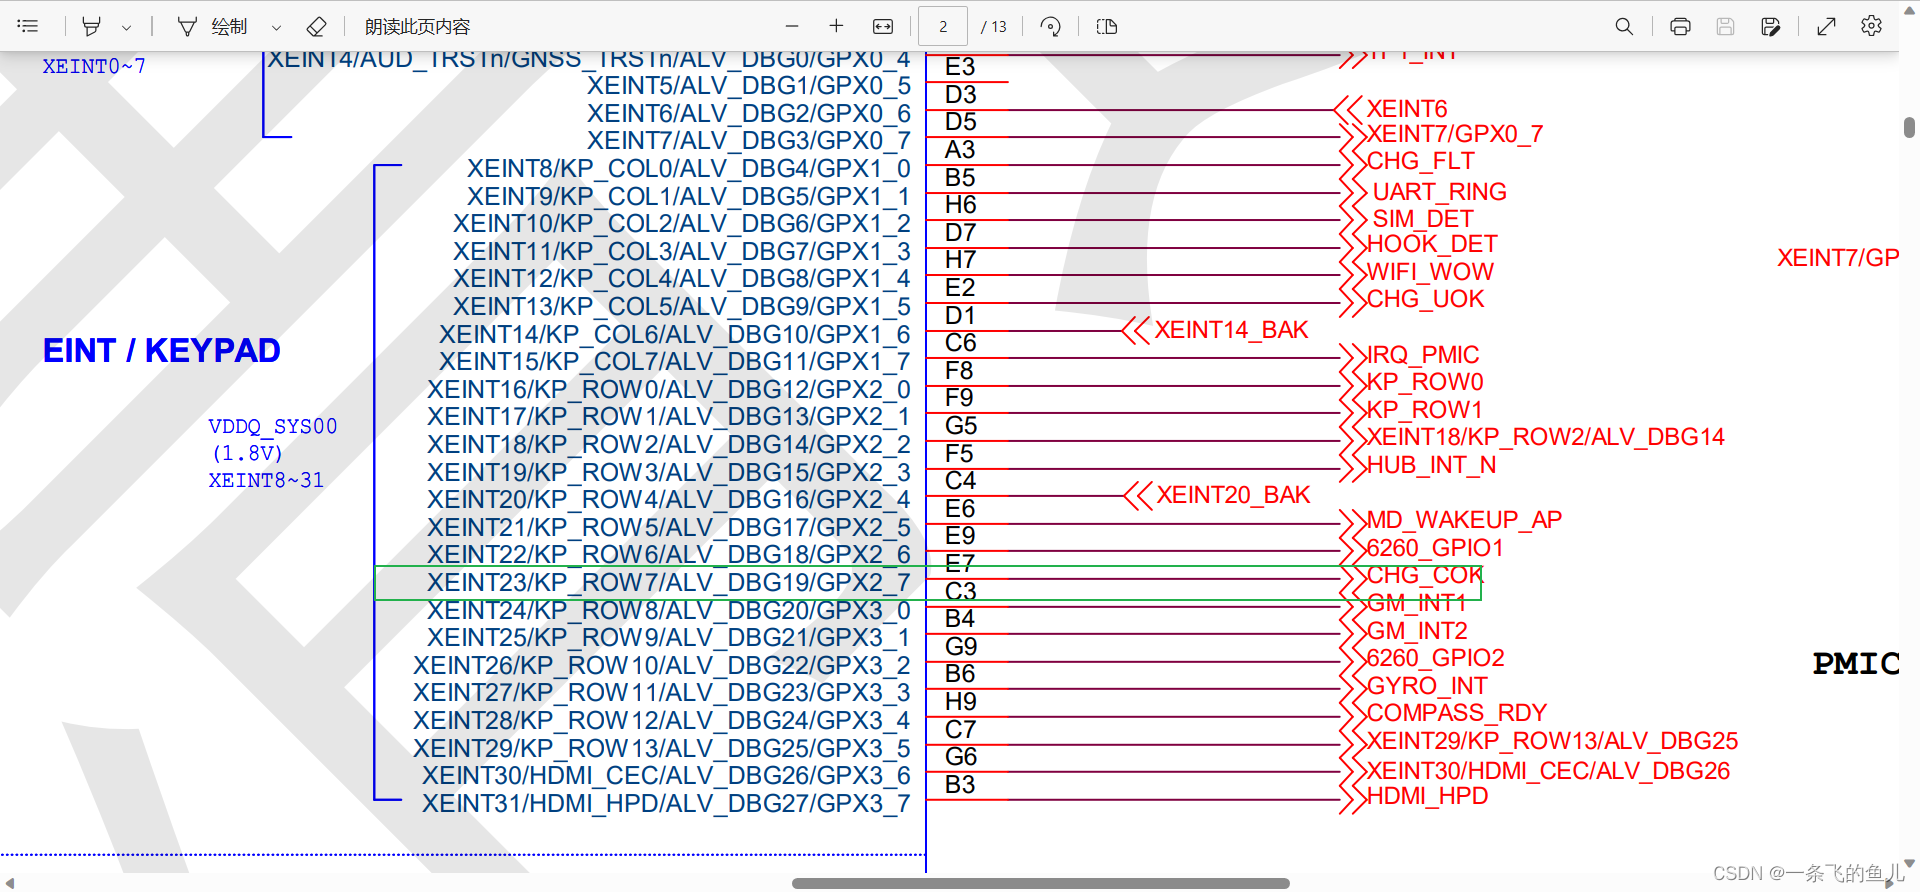Zoom in with the plus icon
1920x892 pixels.
point(837,26)
